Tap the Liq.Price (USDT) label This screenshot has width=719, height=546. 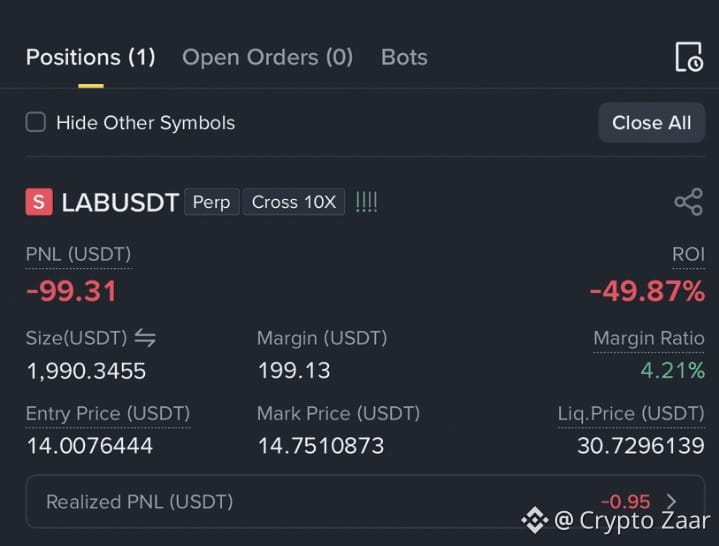tap(631, 414)
